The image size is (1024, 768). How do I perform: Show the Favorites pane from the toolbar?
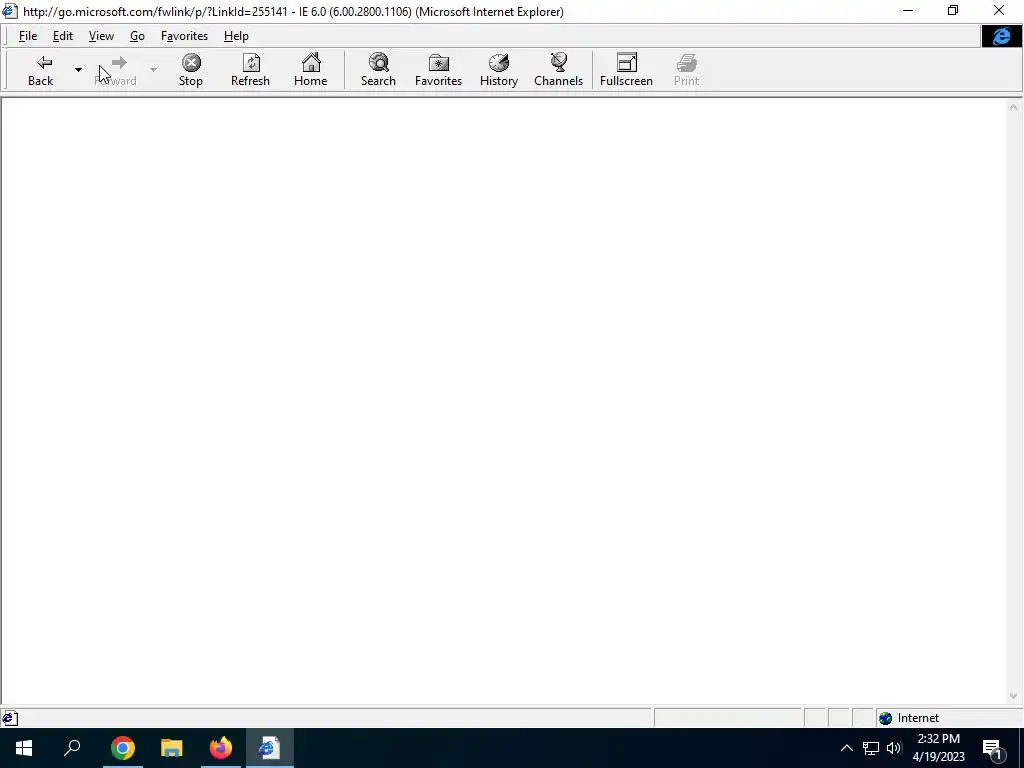[x=438, y=71]
